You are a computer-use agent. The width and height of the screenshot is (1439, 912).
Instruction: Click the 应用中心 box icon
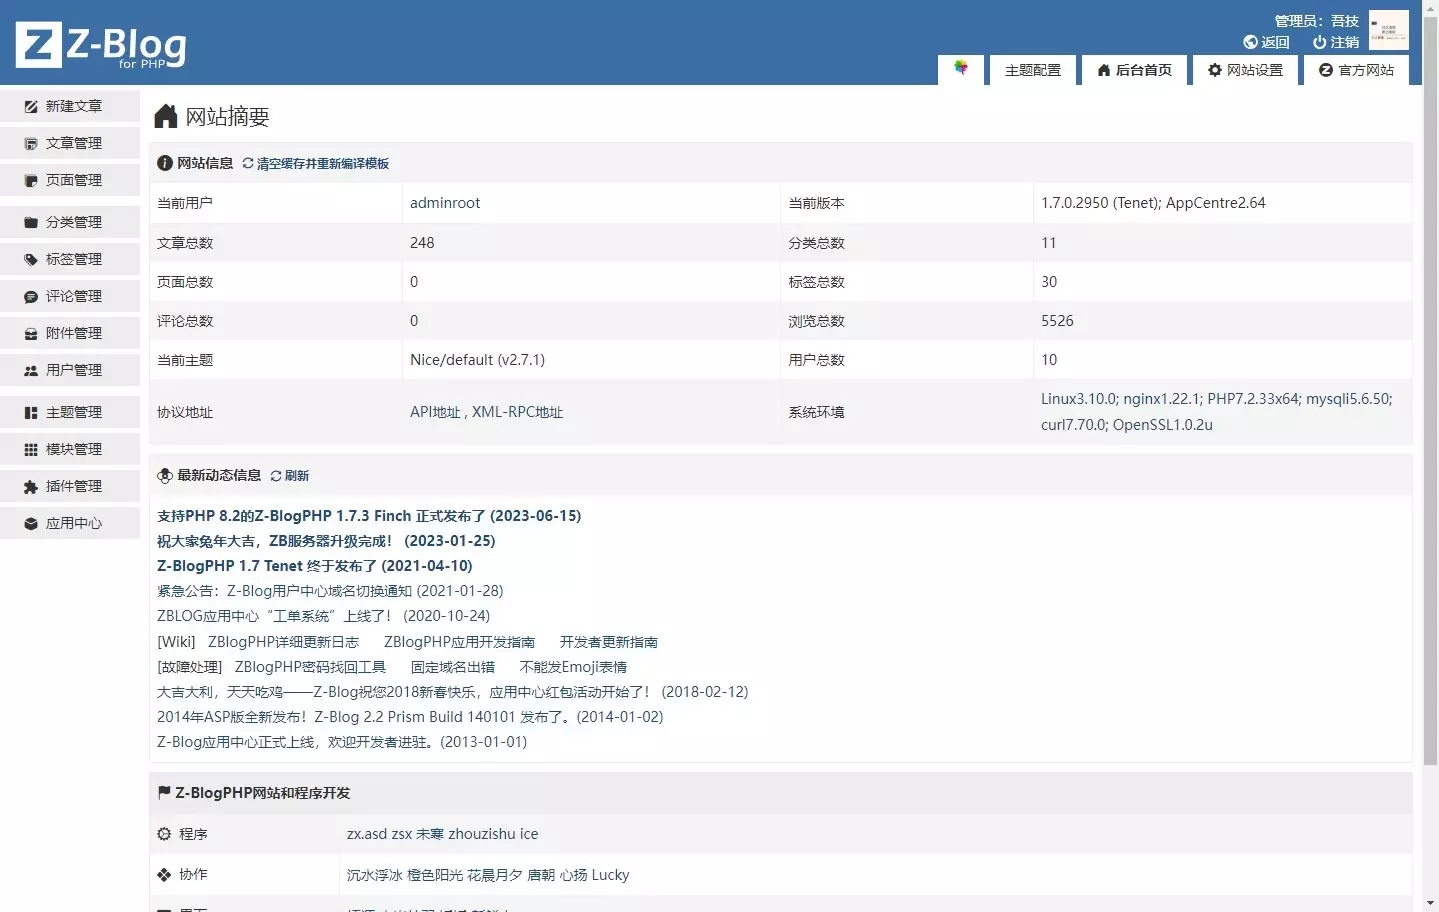(31, 523)
